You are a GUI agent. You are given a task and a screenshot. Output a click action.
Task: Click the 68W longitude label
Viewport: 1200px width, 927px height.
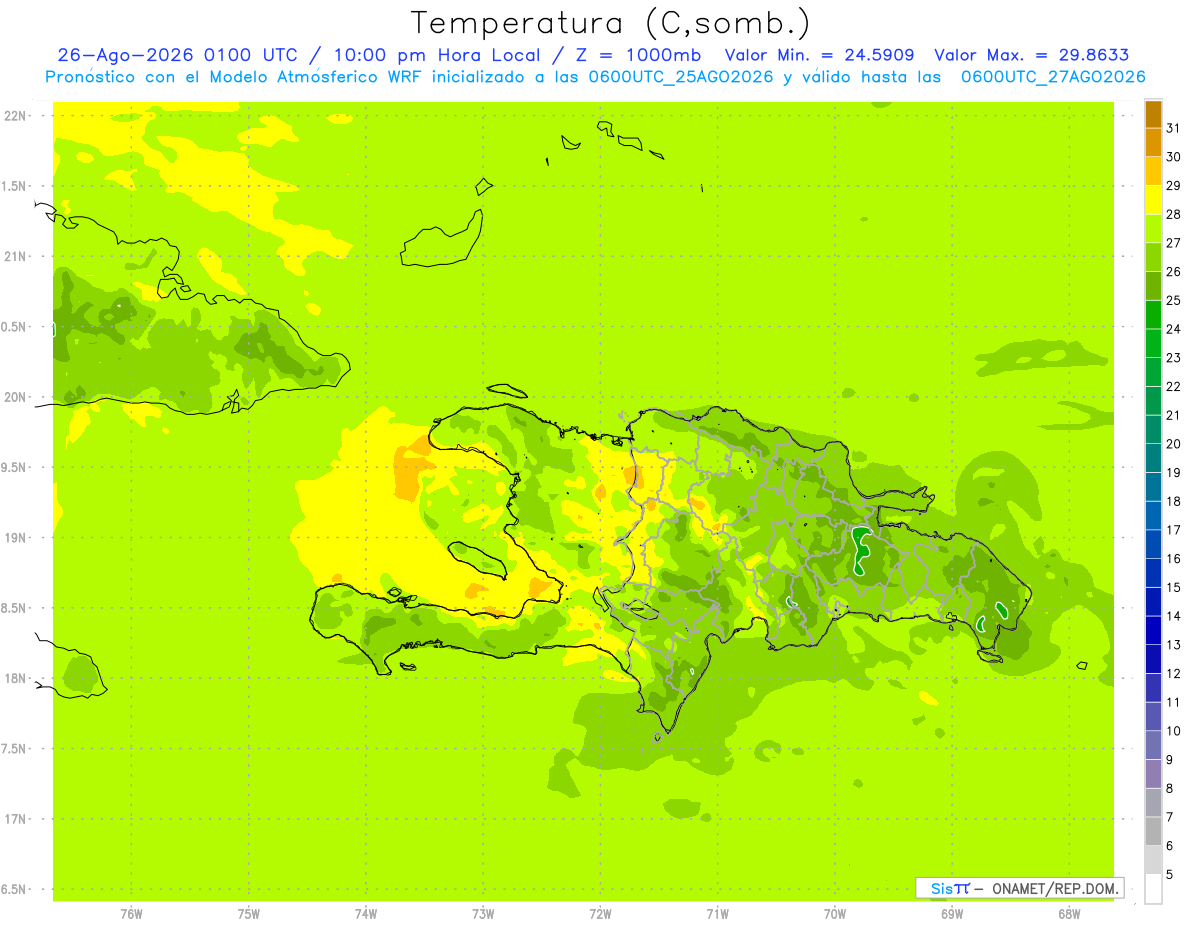pyautogui.click(x=1068, y=914)
